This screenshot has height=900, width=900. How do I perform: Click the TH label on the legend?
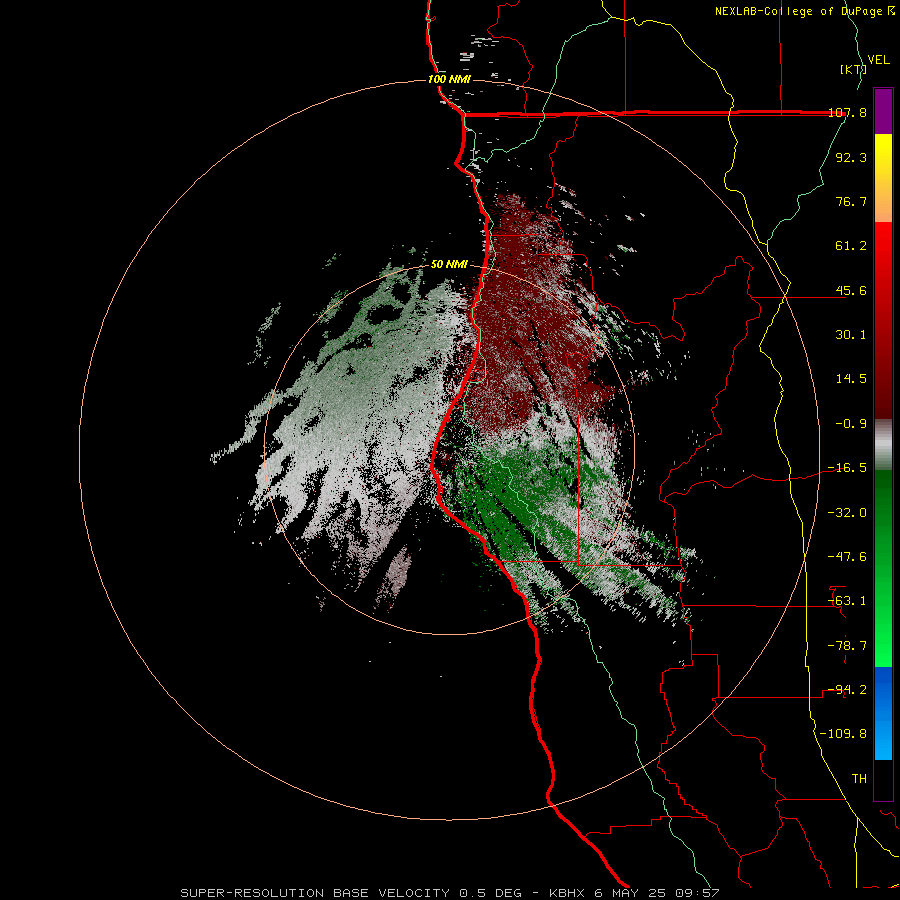point(859,778)
